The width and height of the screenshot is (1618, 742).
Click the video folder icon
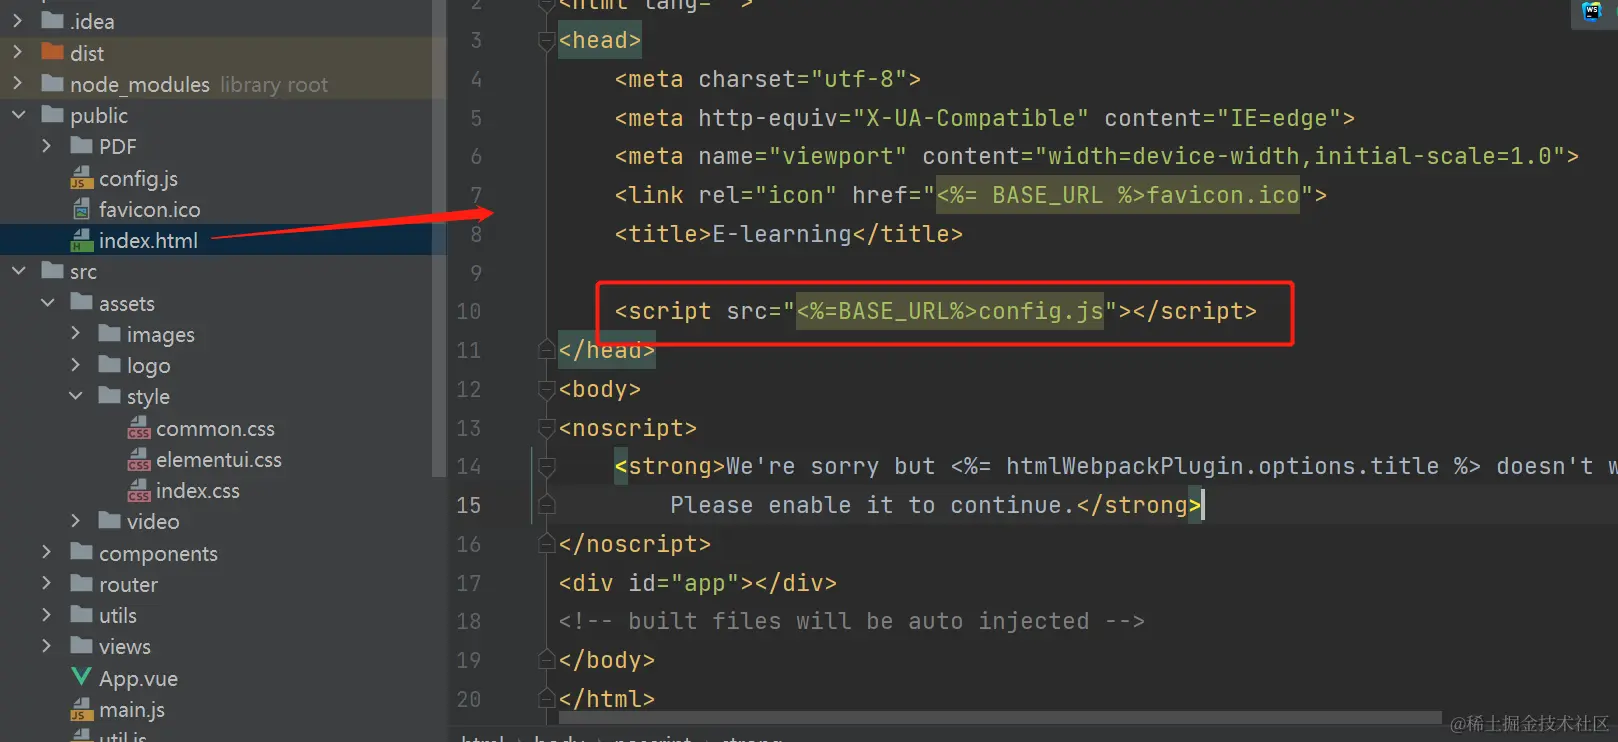coord(110,520)
